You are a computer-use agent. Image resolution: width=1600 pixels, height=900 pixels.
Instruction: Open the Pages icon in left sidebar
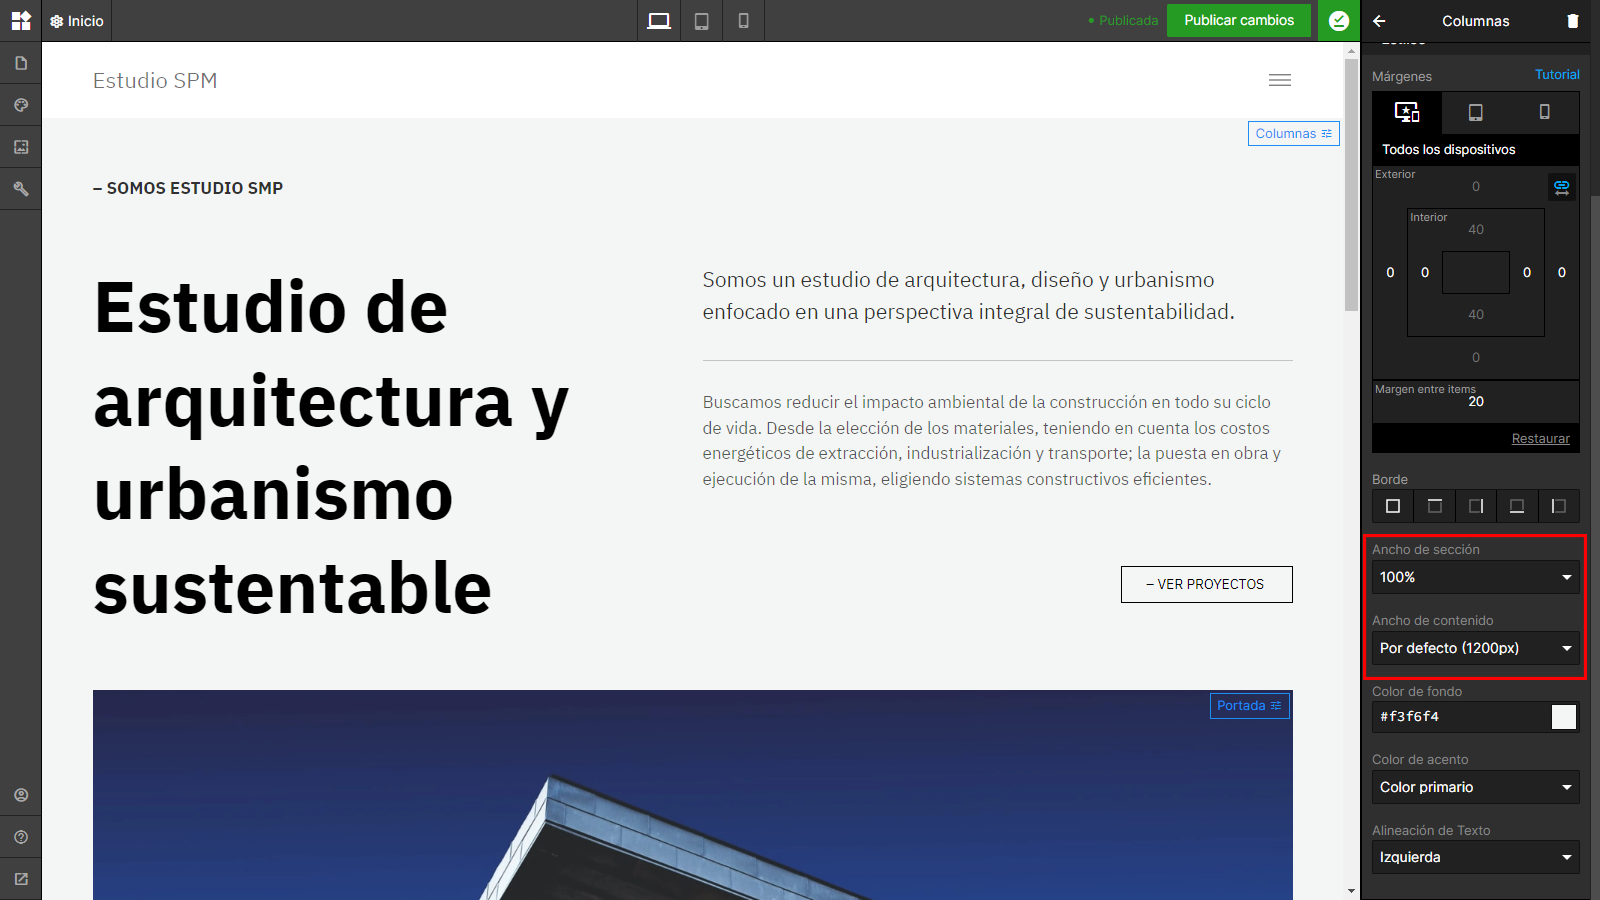[21, 63]
